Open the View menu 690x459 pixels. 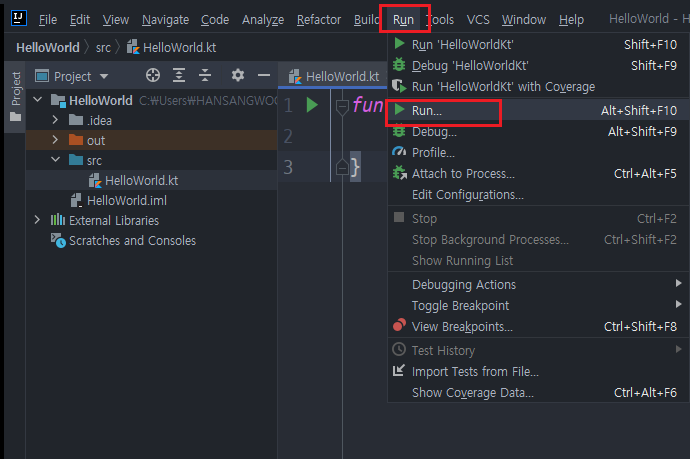click(116, 20)
